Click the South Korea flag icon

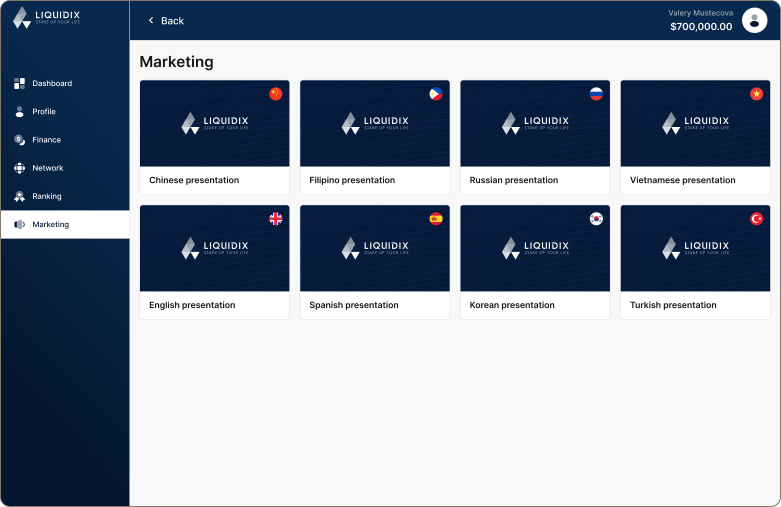tap(596, 219)
